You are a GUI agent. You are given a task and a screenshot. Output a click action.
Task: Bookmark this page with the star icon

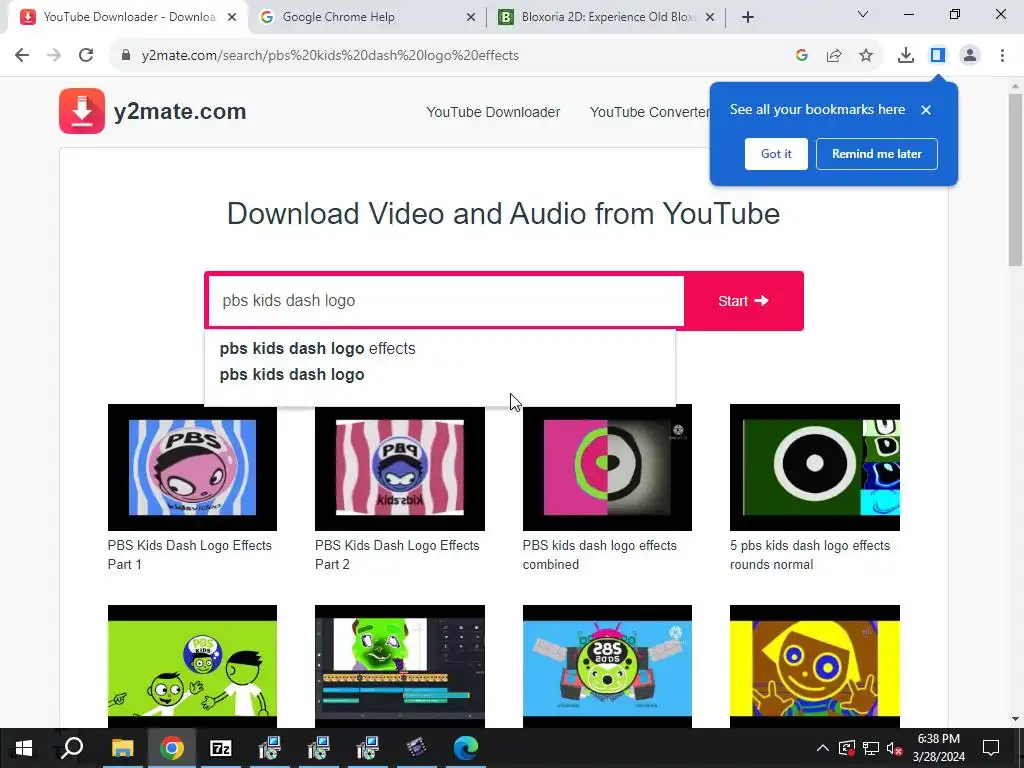tap(866, 56)
